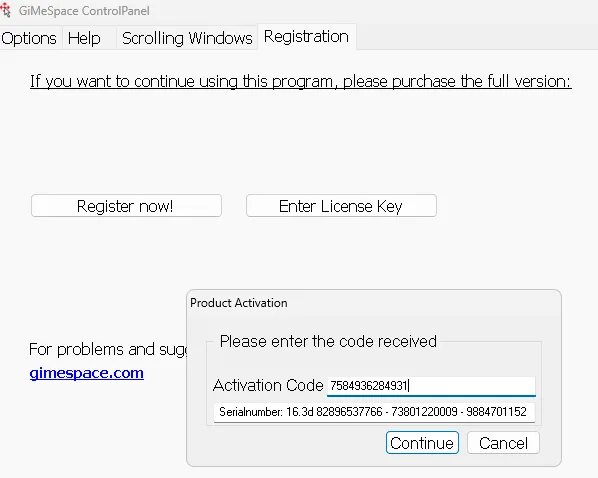Focus the Activation Code input field
The width and height of the screenshot is (598, 478).
pyautogui.click(x=431, y=386)
